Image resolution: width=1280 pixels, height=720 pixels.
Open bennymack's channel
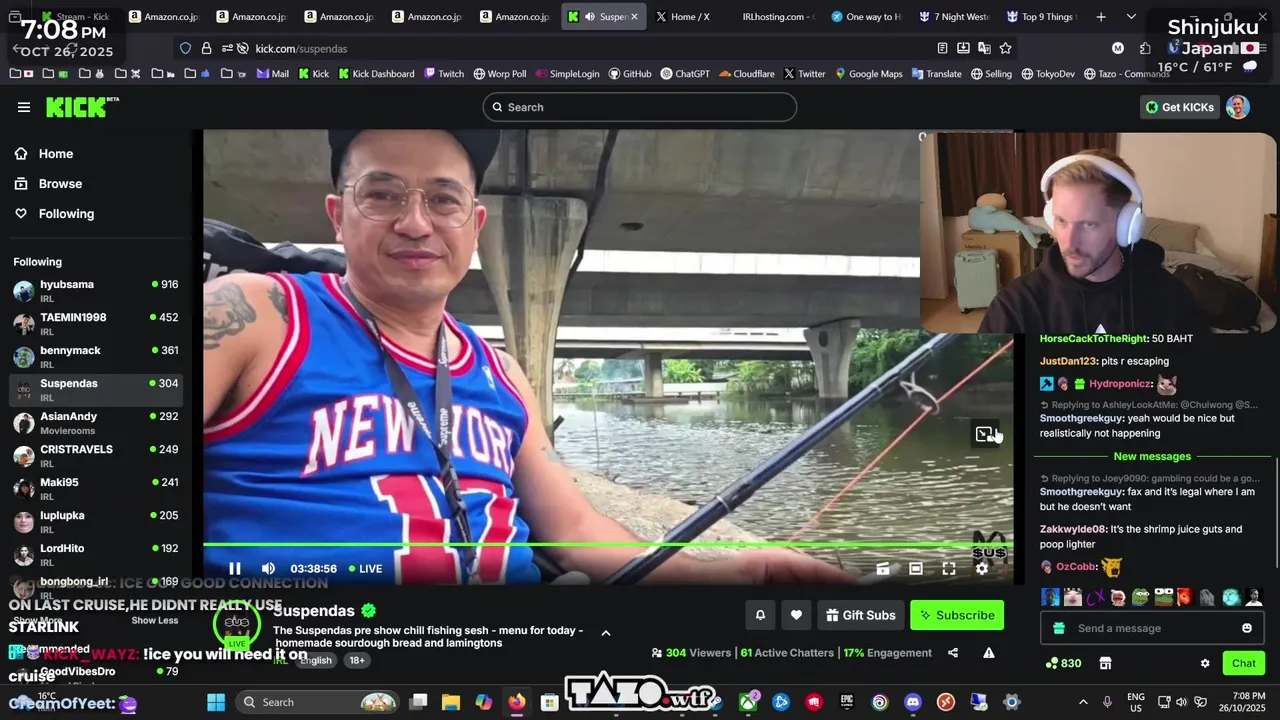pos(96,357)
